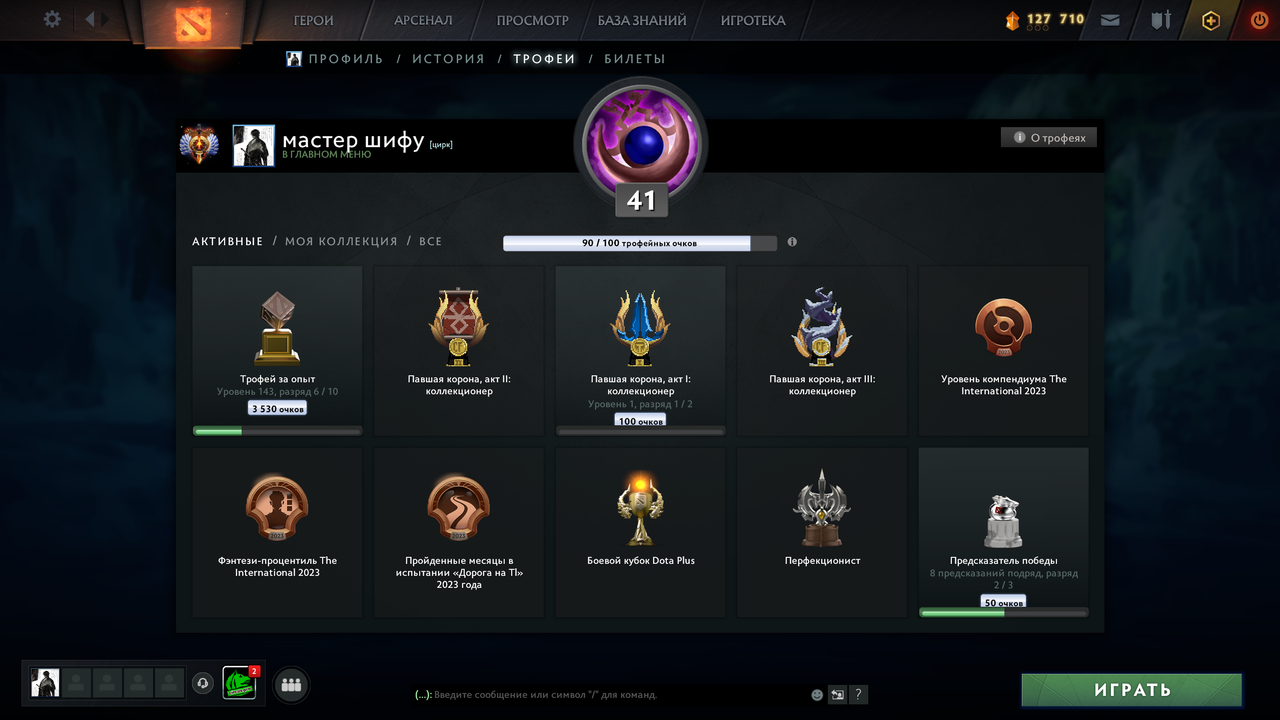The width and height of the screenshot is (1280, 720).
Task: Click the red power quit icon
Action: click(x=1259, y=20)
